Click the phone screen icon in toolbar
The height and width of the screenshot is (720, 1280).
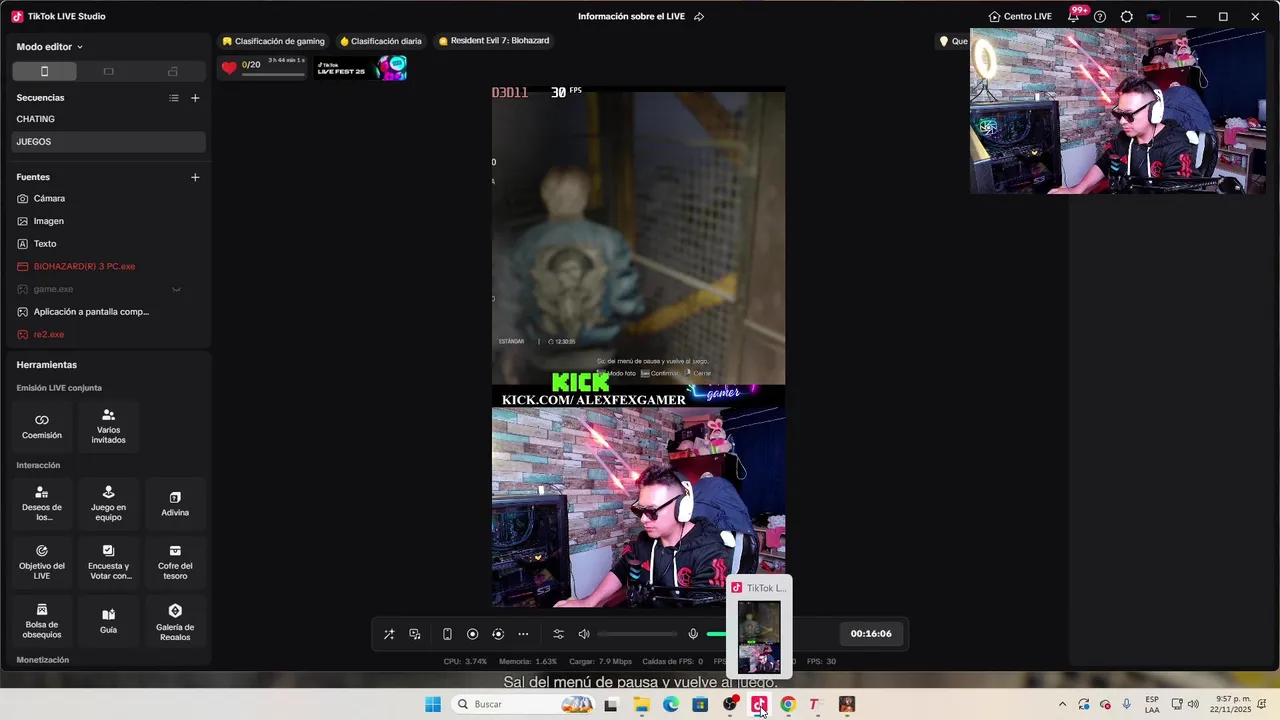447,634
